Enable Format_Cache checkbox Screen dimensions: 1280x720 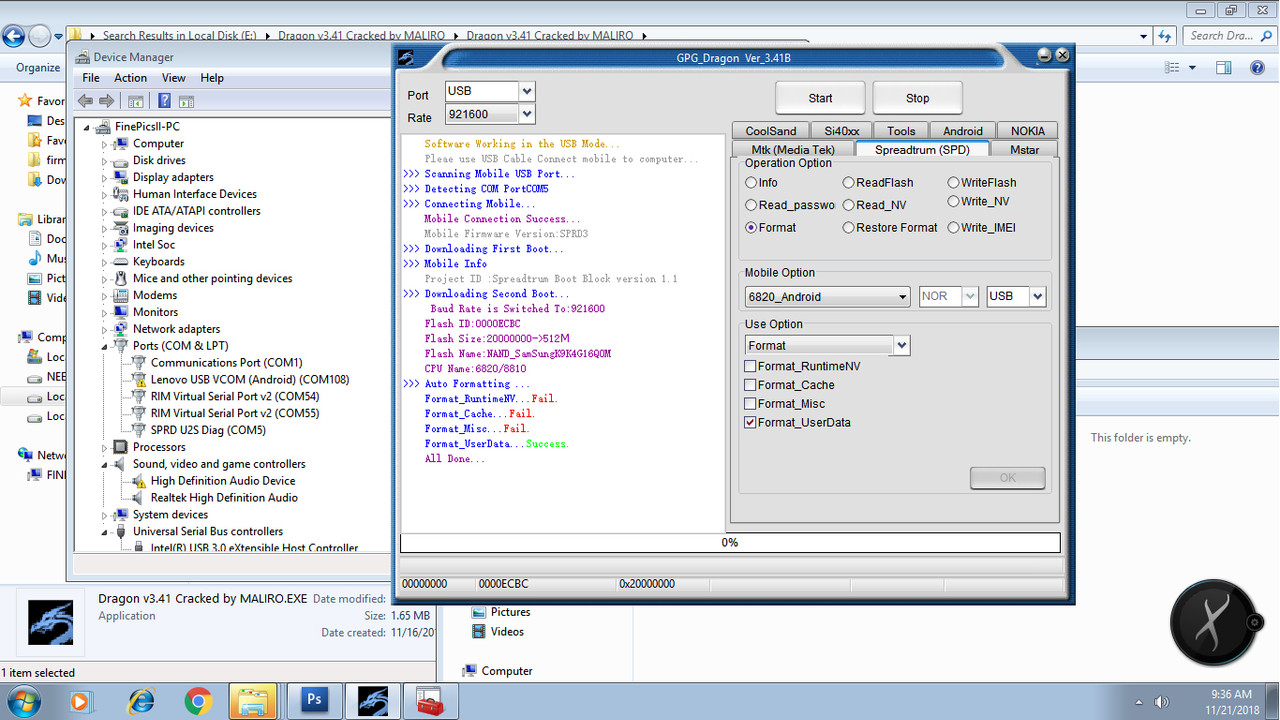tap(750, 385)
